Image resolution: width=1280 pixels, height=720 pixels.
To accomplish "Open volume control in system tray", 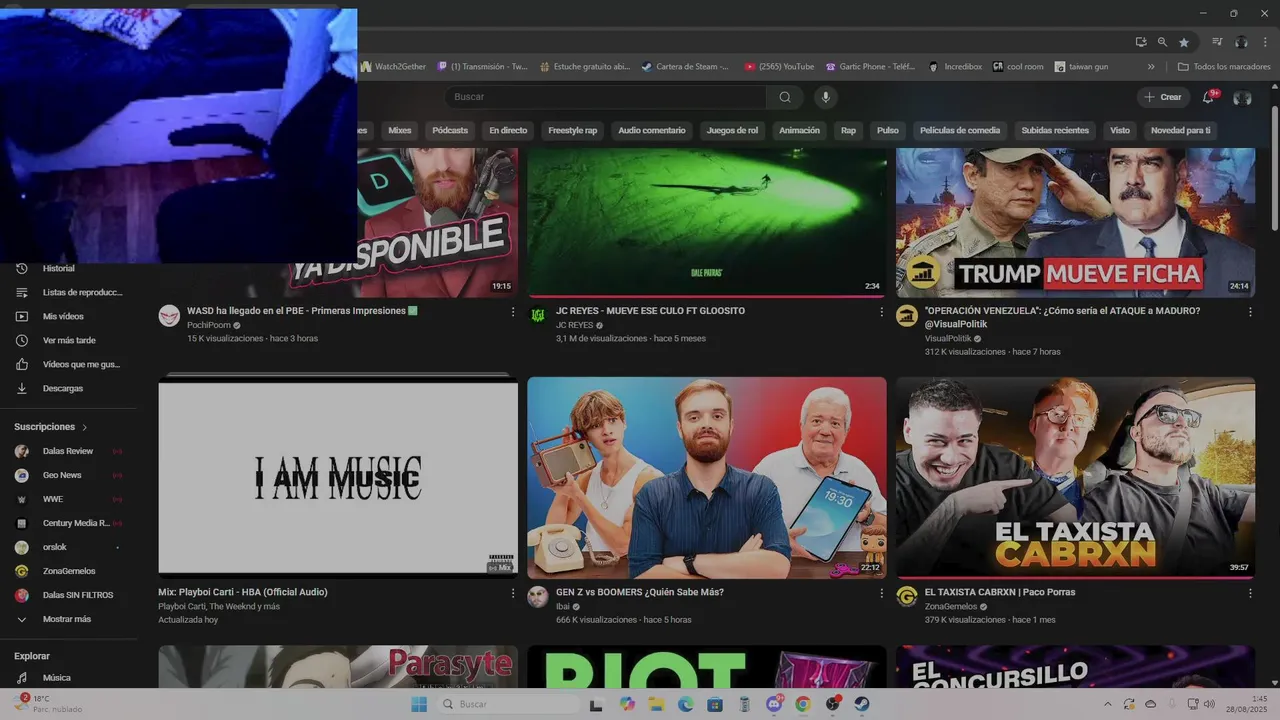I will coord(1209,704).
